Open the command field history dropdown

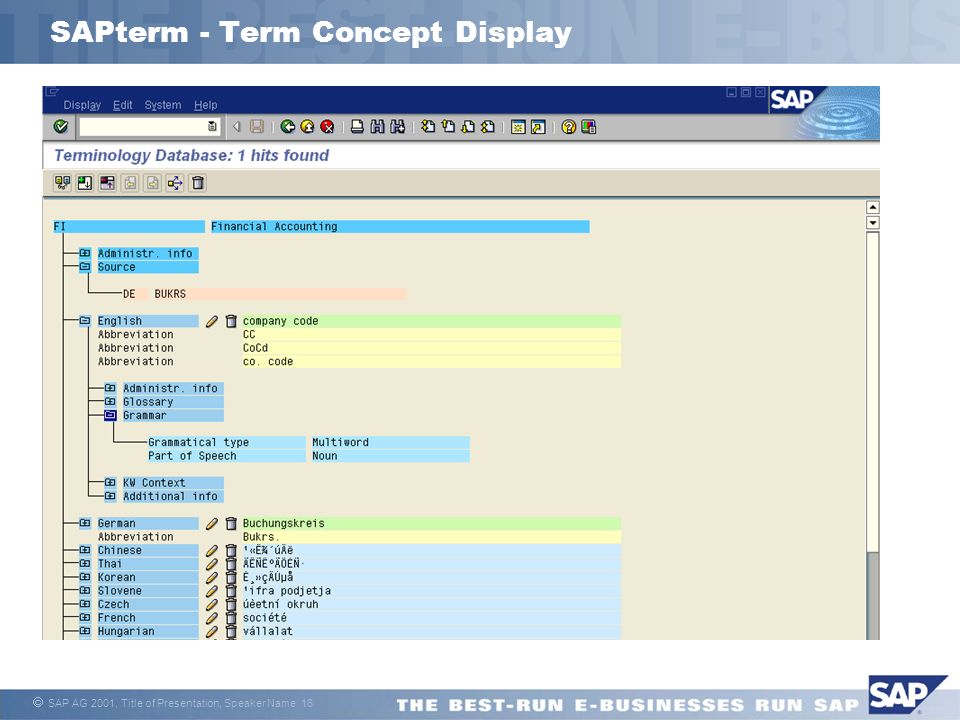212,127
